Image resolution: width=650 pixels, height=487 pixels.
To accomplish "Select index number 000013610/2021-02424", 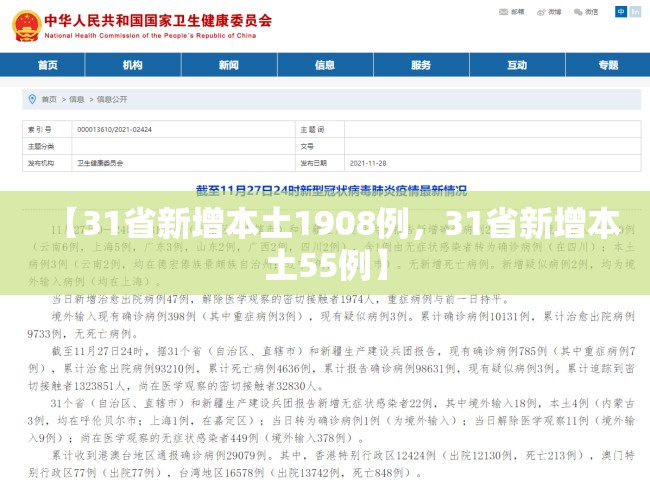I will pos(114,130).
